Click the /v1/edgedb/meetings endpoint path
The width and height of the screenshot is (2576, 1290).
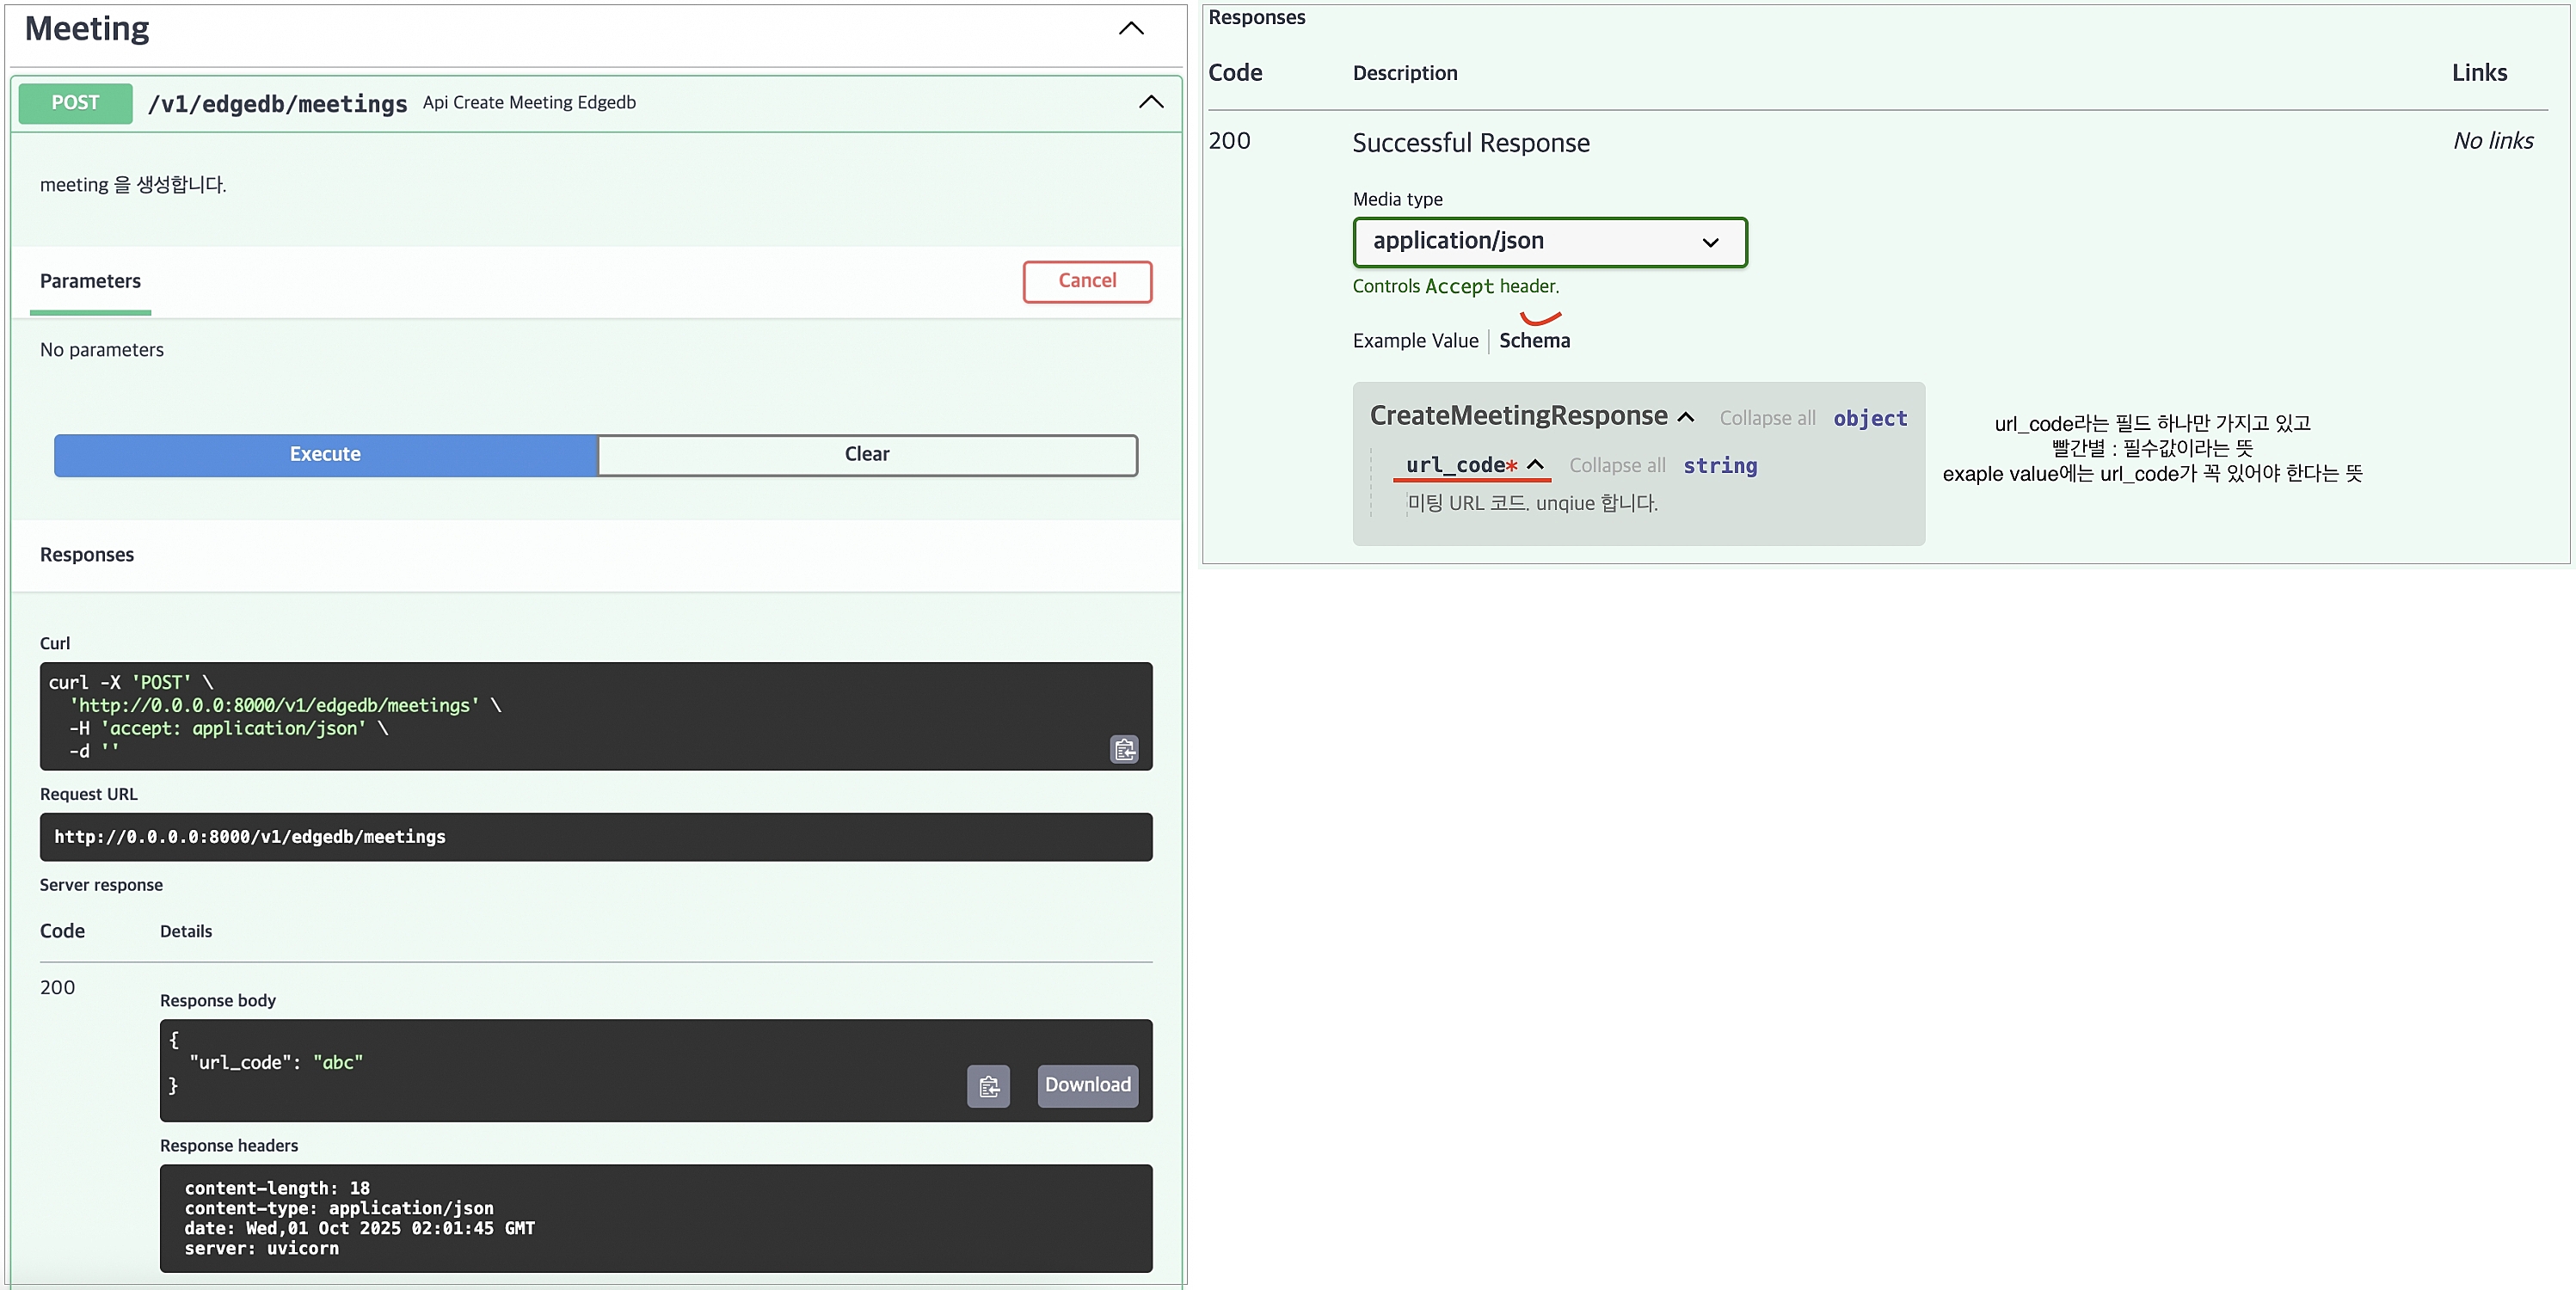click(277, 104)
